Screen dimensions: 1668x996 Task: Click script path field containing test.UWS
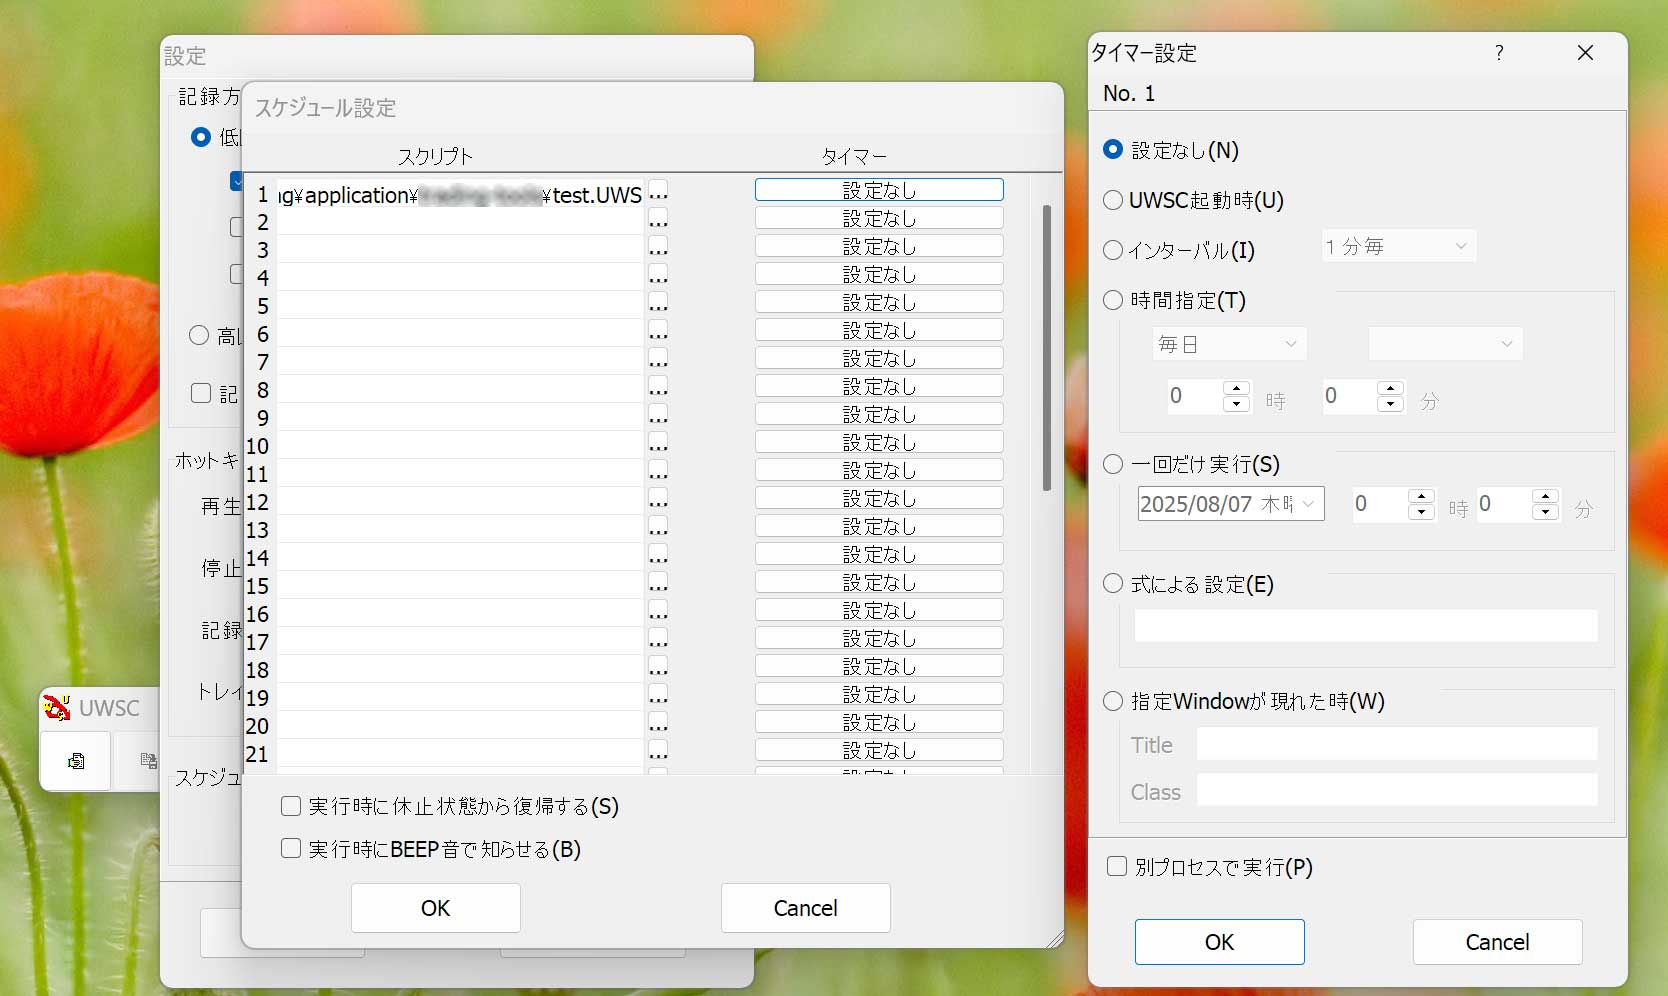coord(460,194)
